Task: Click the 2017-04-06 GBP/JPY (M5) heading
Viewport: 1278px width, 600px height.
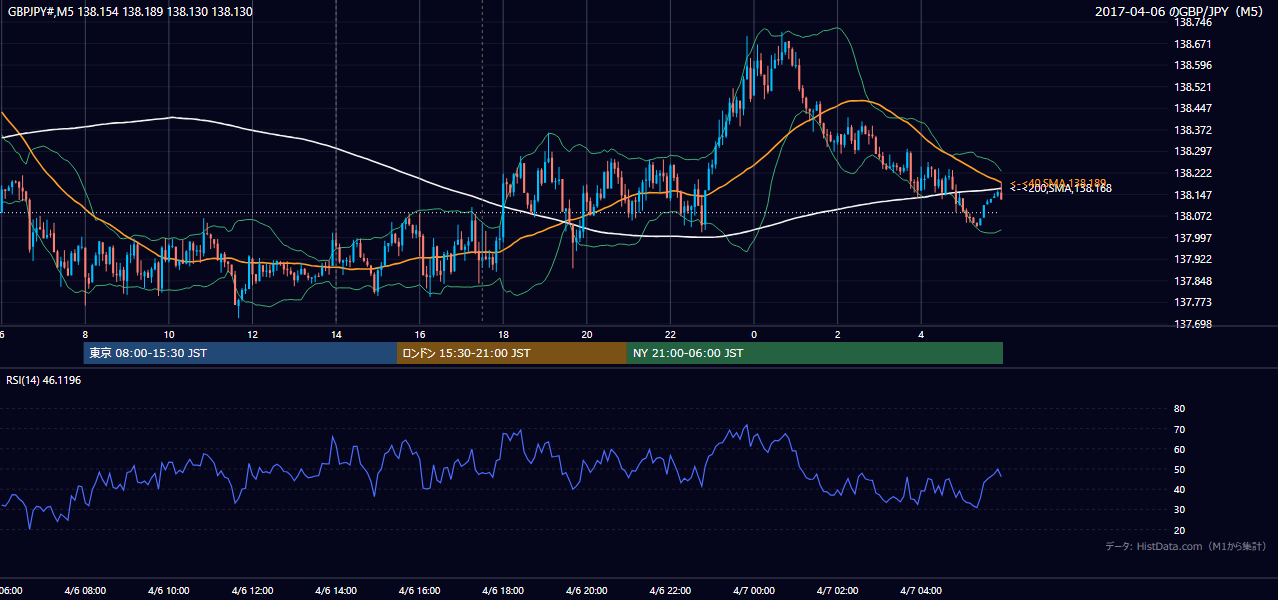Action: (1181, 11)
